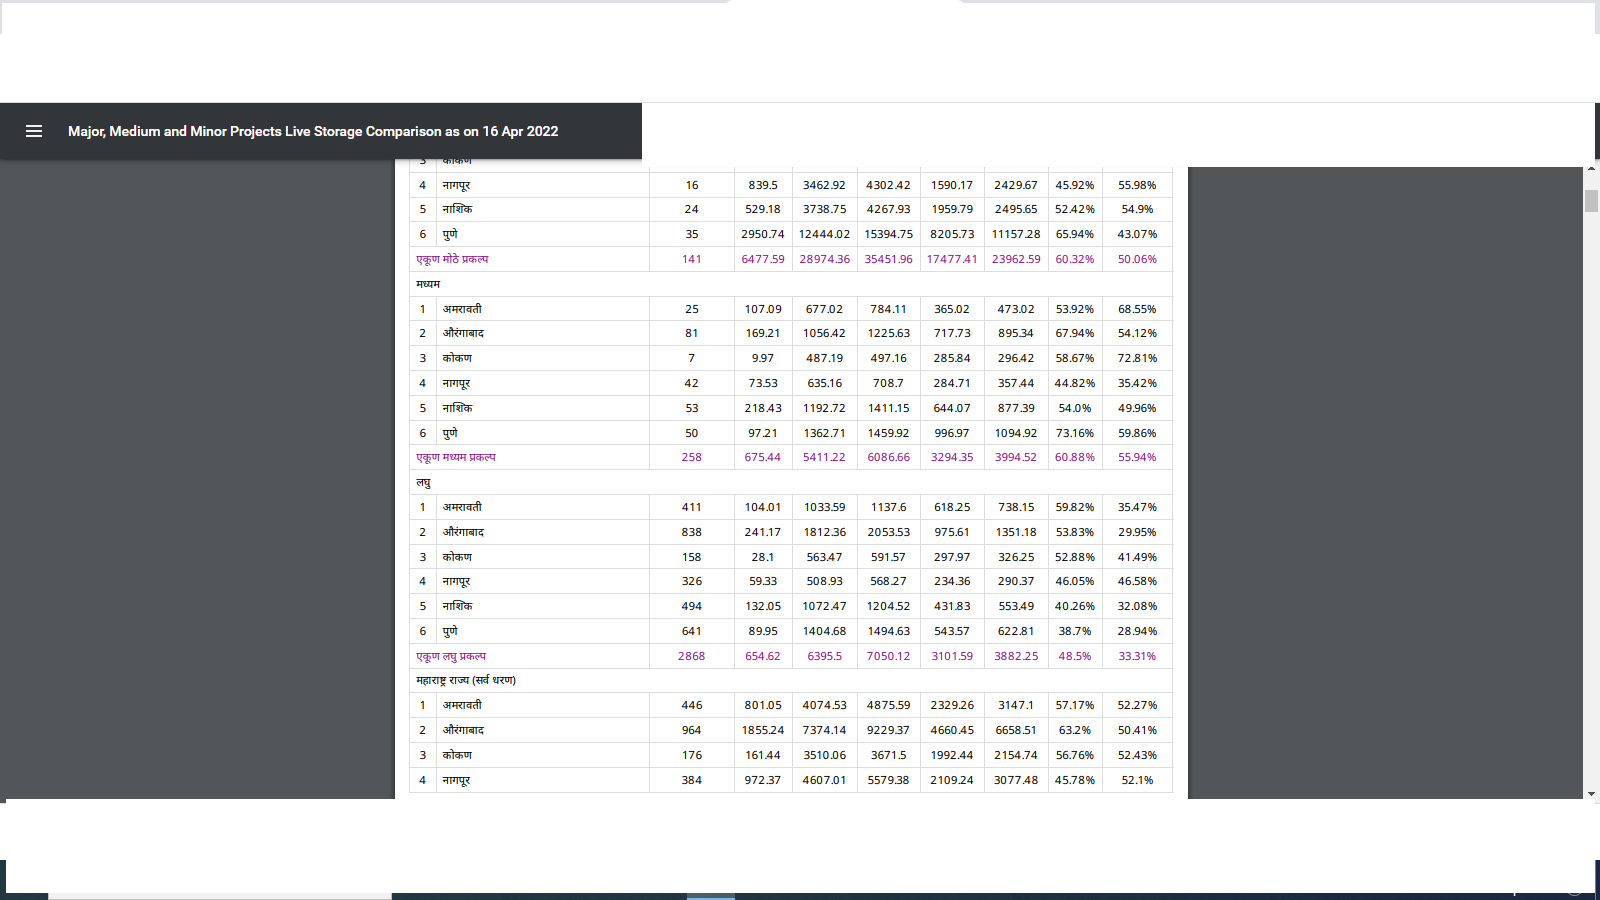Click the scrollbar up arrow
Image resolution: width=1600 pixels, height=900 pixels.
1591,171
